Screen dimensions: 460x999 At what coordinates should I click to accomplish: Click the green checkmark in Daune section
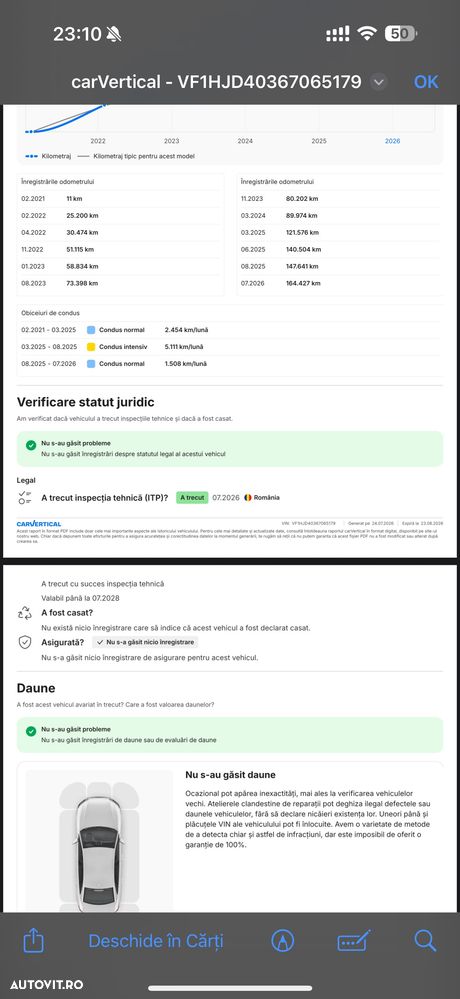coord(31,731)
